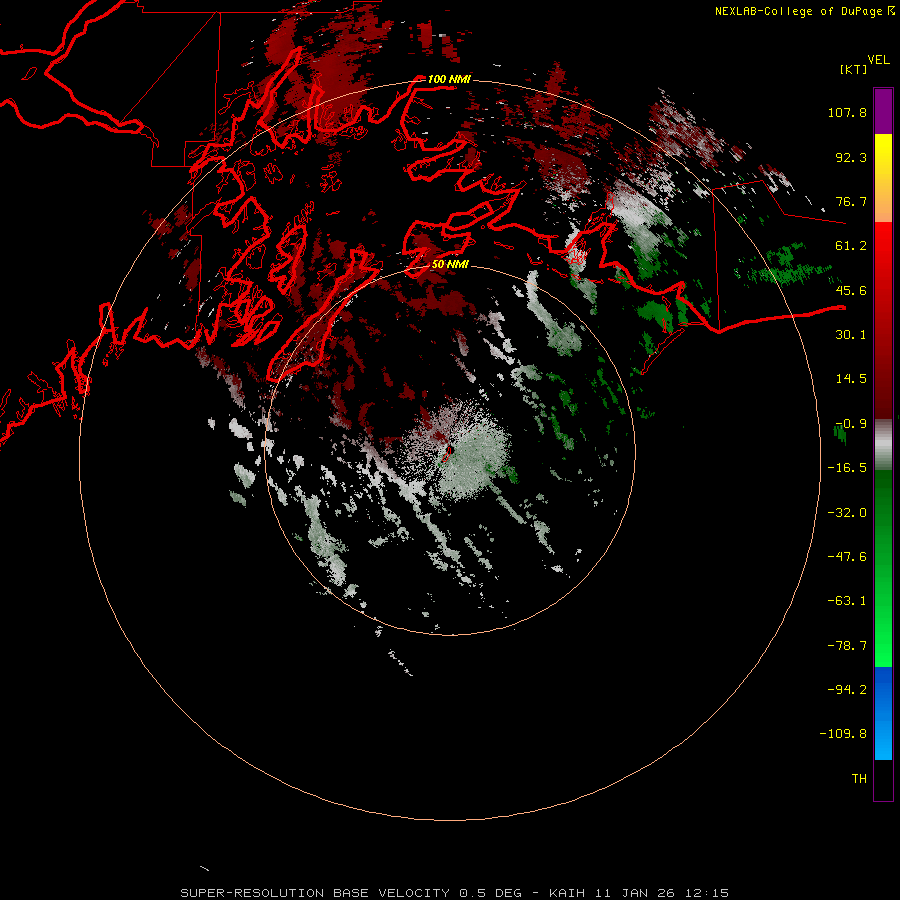The image size is (900, 900).
Task: Click the 92.3 velocity scale value
Action: (x=851, y=157)
